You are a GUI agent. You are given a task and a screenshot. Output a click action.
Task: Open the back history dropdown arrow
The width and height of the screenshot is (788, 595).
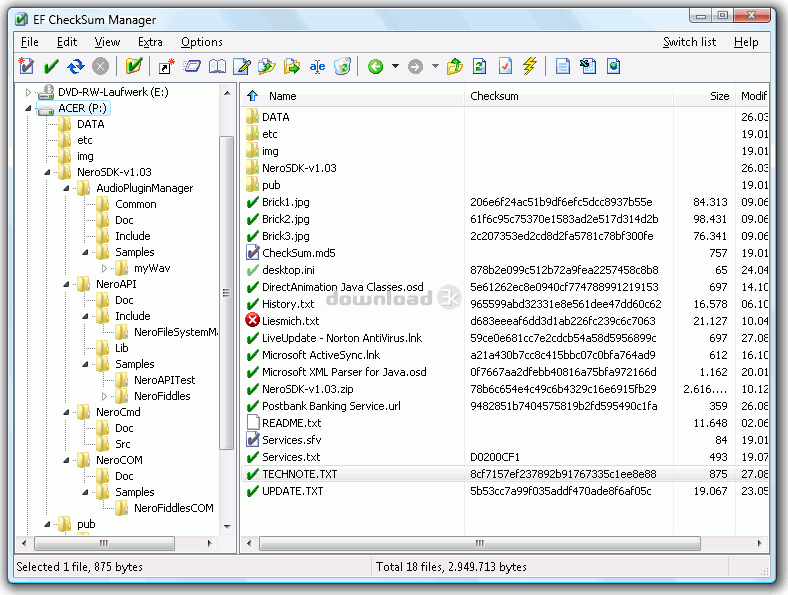coord(396,66)
